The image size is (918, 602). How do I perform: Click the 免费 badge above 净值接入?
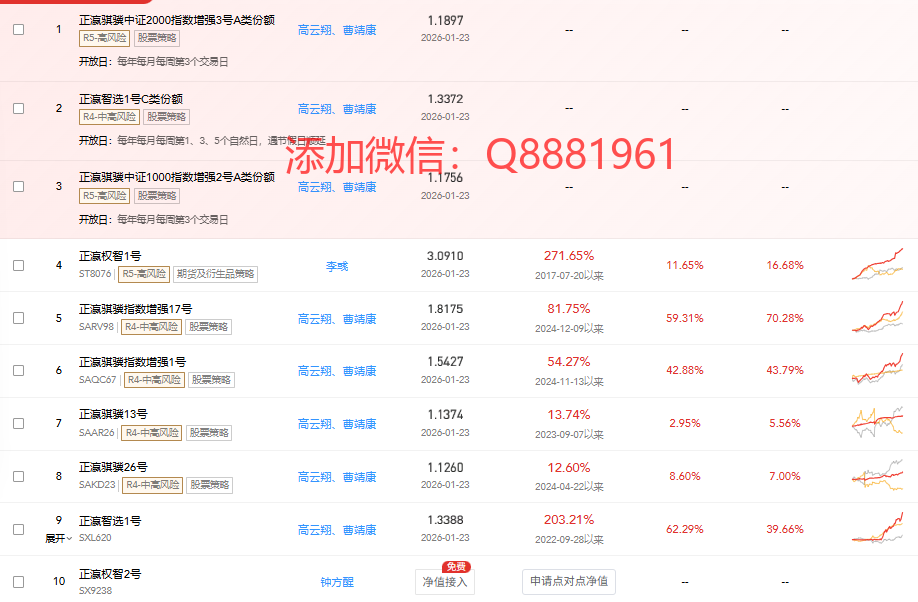(455, 566)
